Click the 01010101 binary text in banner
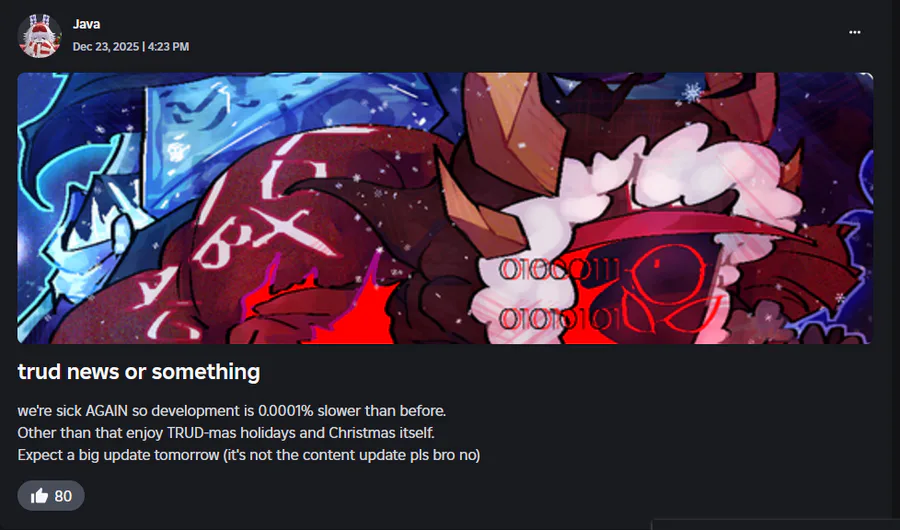 (x=560, y=319)
